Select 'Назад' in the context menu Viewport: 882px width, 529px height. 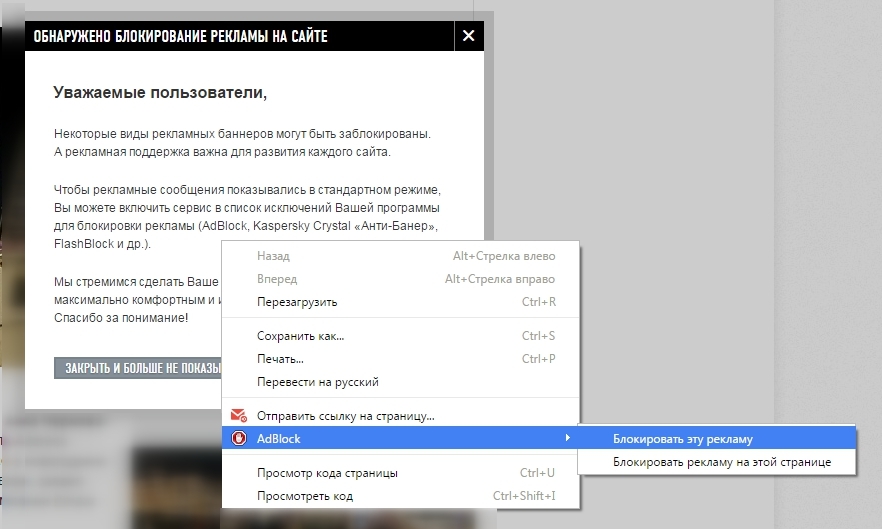pos(273,256)
